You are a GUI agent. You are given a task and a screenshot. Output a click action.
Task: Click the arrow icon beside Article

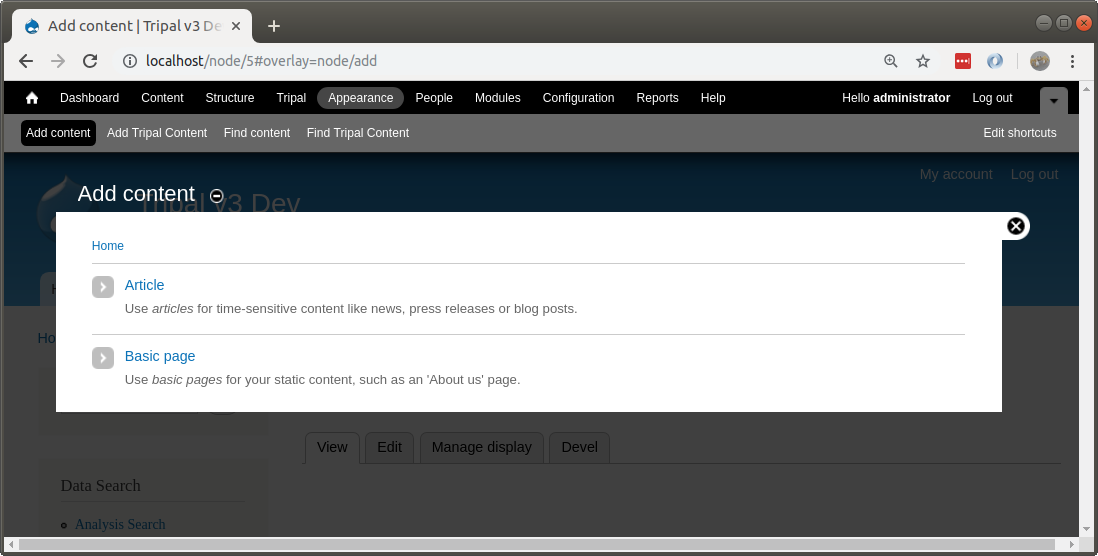pos(103,287)
